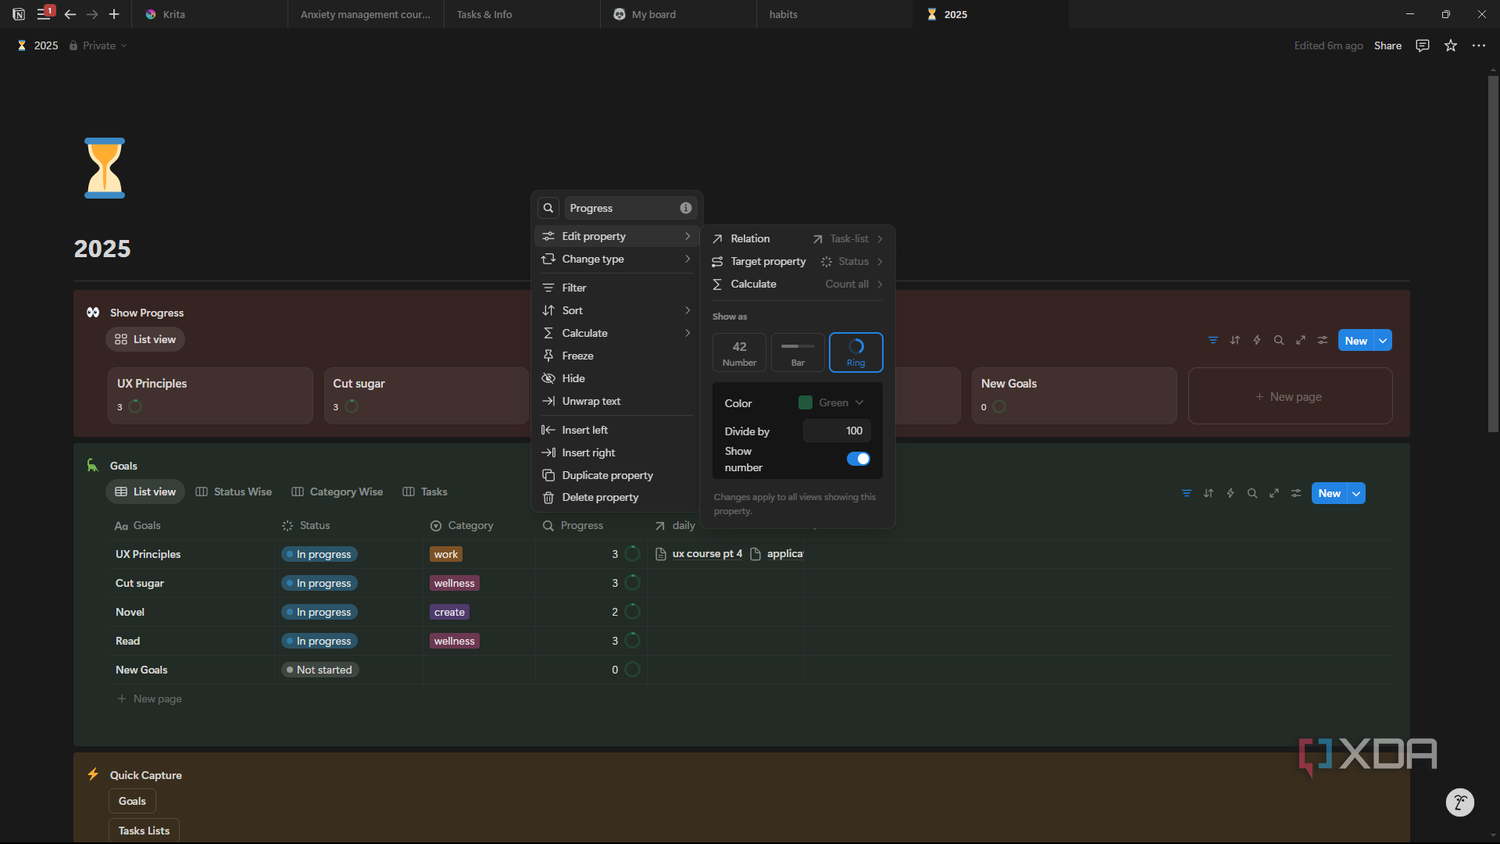Click the Divide by value field
This screenshot has width=1500, height=844.
(x=837, y=431)
